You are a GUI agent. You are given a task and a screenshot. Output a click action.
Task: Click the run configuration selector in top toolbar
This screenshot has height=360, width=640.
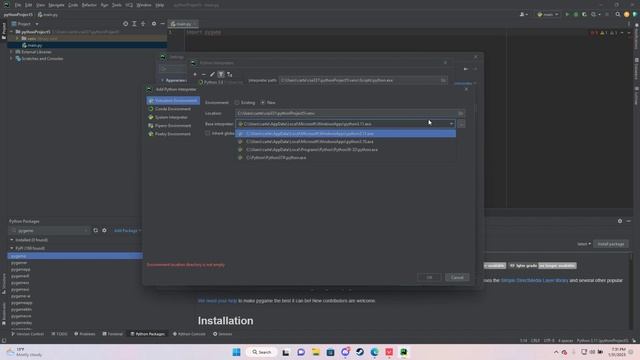point(547,14)
